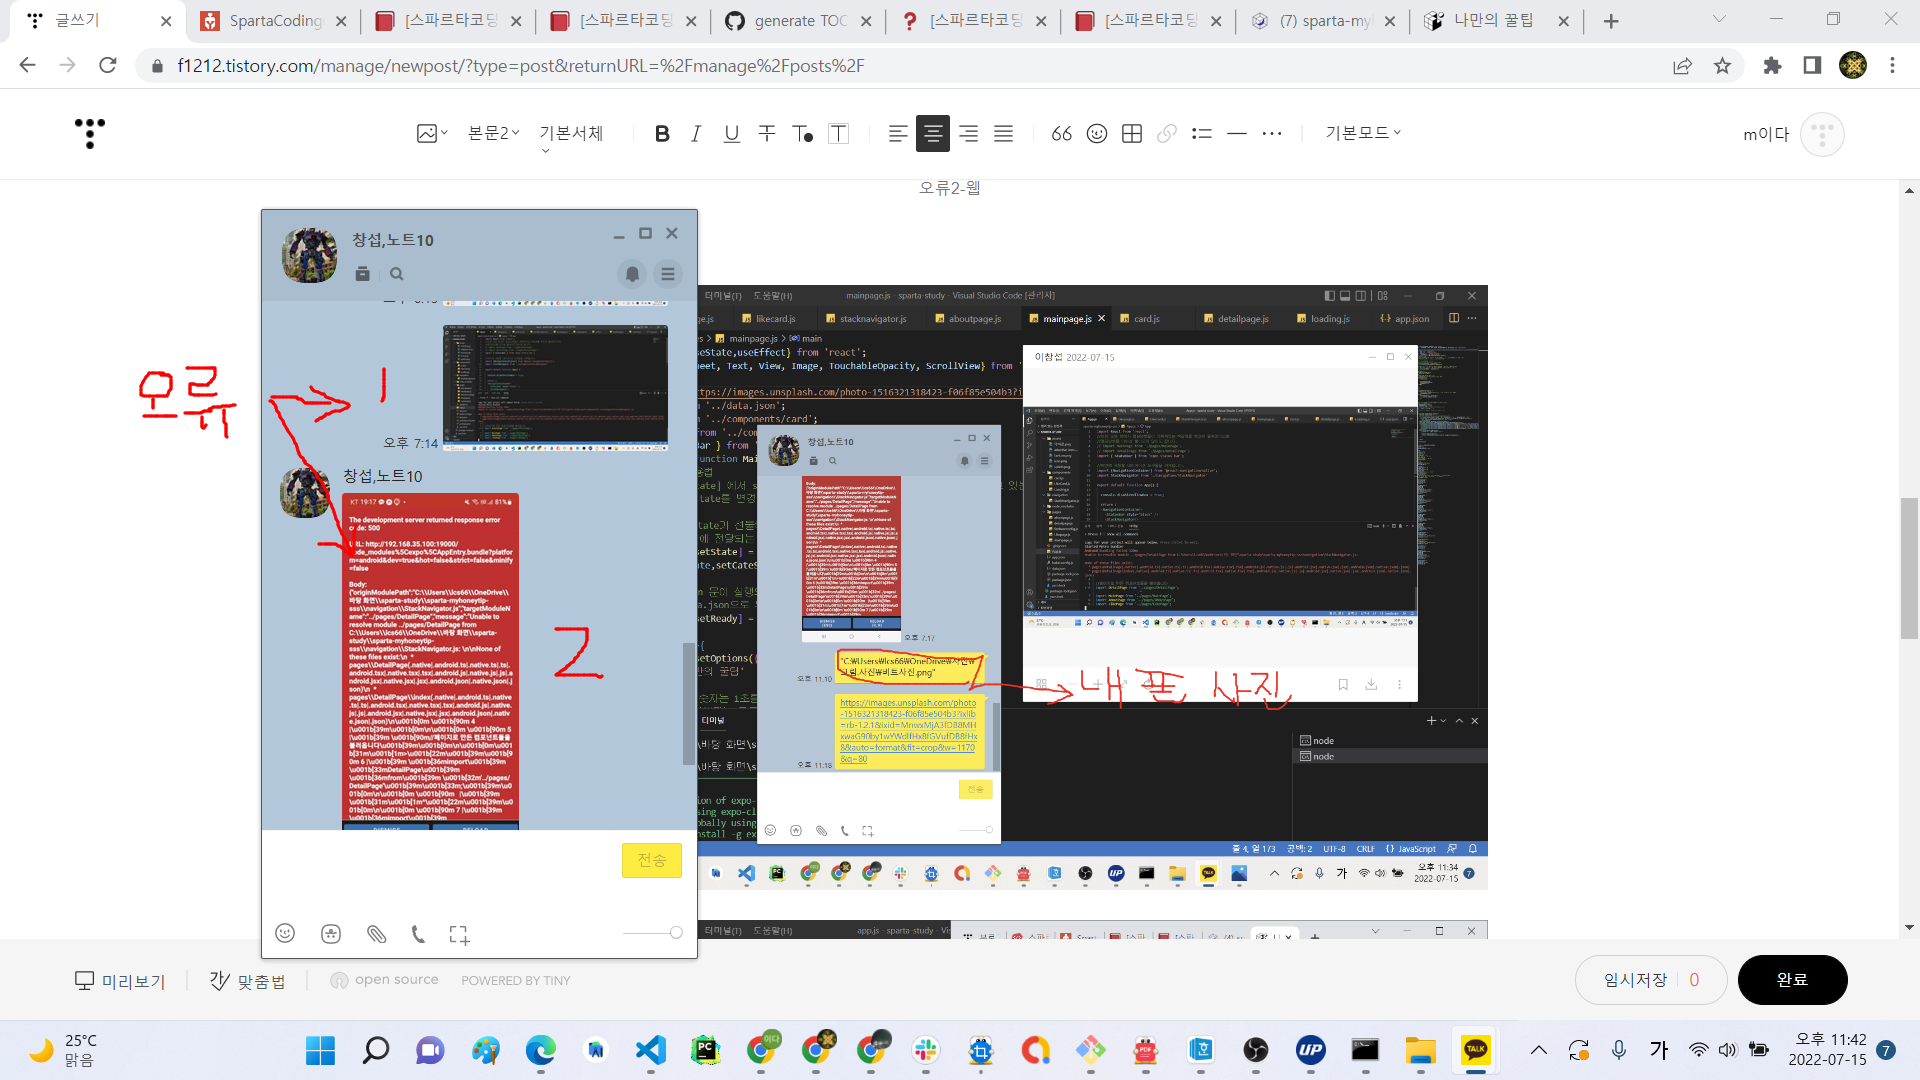Open emoticon picker in KakaoTalk chat
This screenshot has height=1080, width=1920.
coord(285,933)
